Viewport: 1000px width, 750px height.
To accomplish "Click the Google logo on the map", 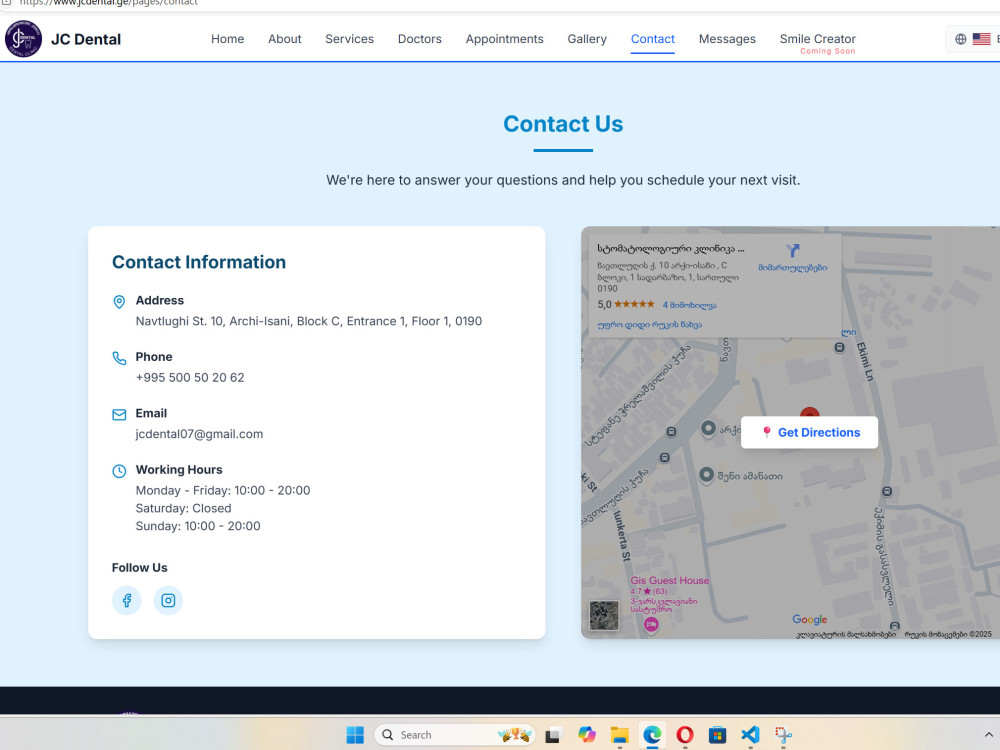I will (809, 619).
